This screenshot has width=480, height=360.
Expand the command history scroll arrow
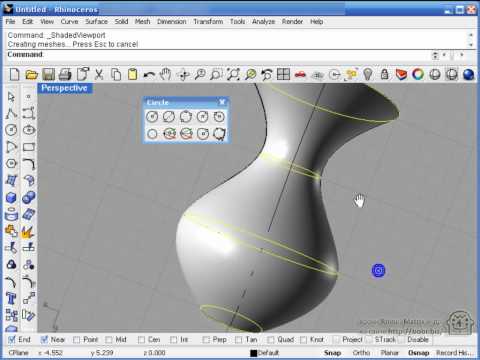471,44
